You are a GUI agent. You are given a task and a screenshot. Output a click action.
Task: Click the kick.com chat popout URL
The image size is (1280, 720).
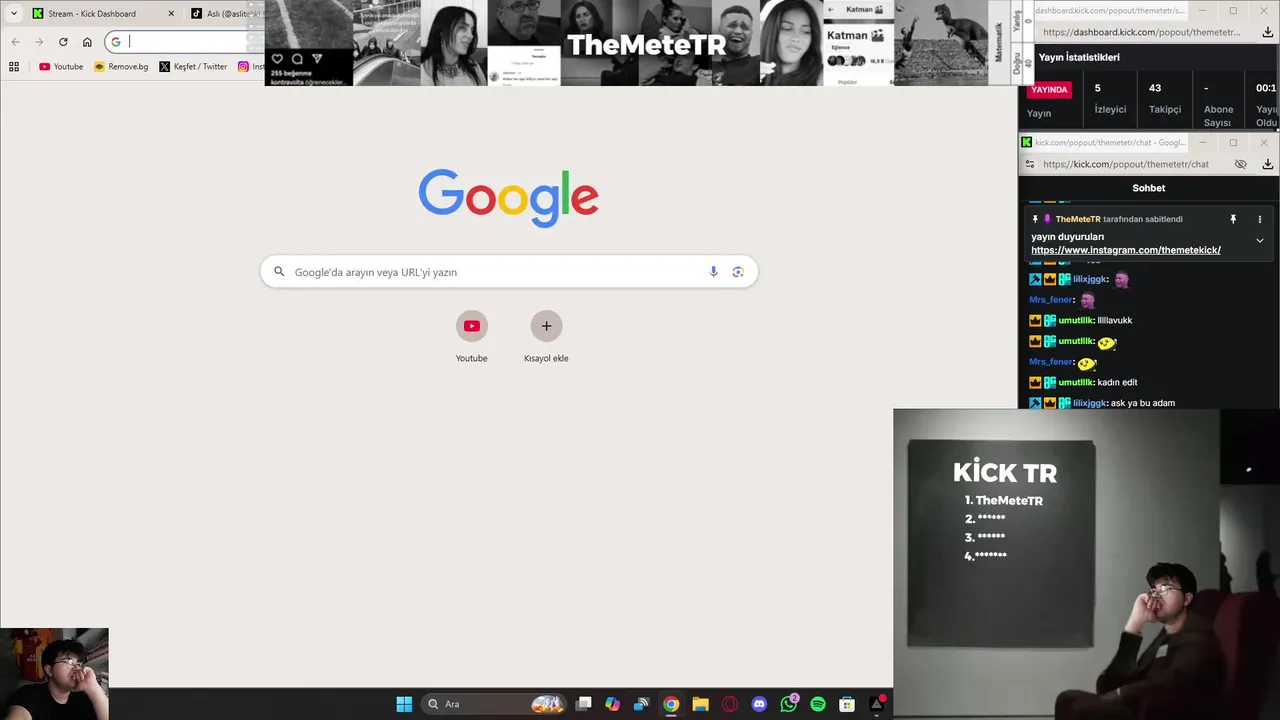tap(1126, 164)
